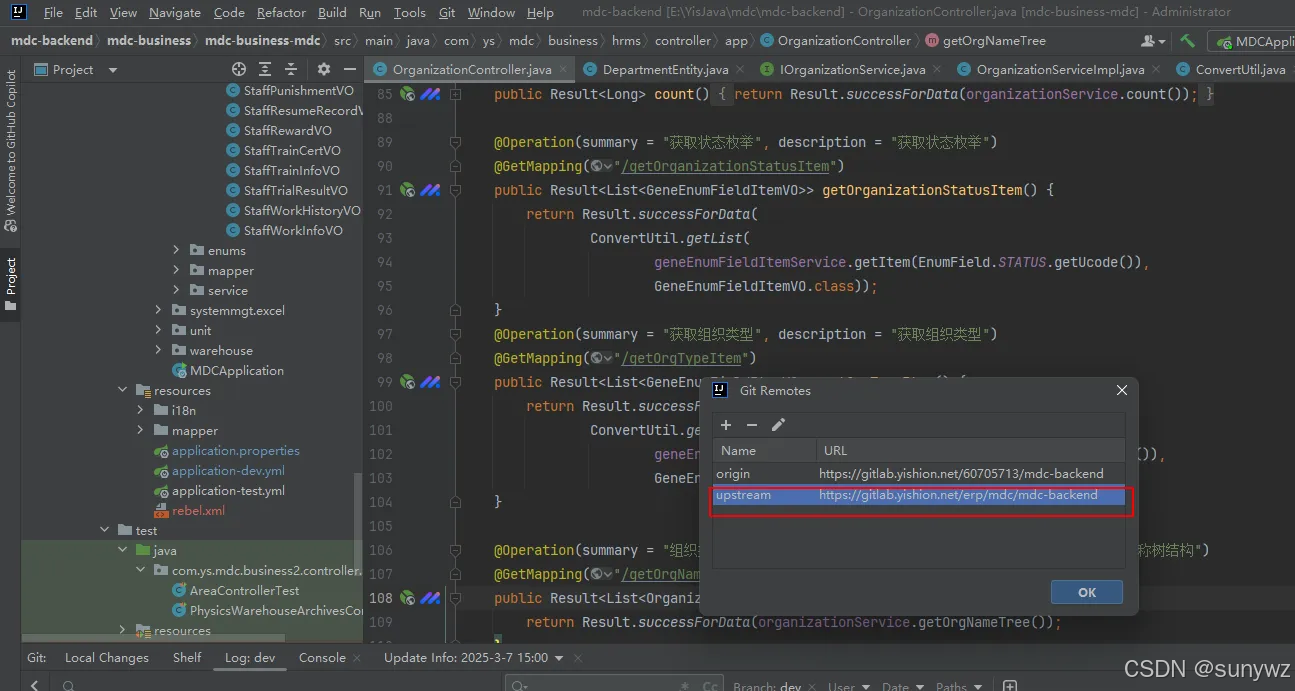Click MyBatis gutter icon at line 108

(x=430, y=598)
